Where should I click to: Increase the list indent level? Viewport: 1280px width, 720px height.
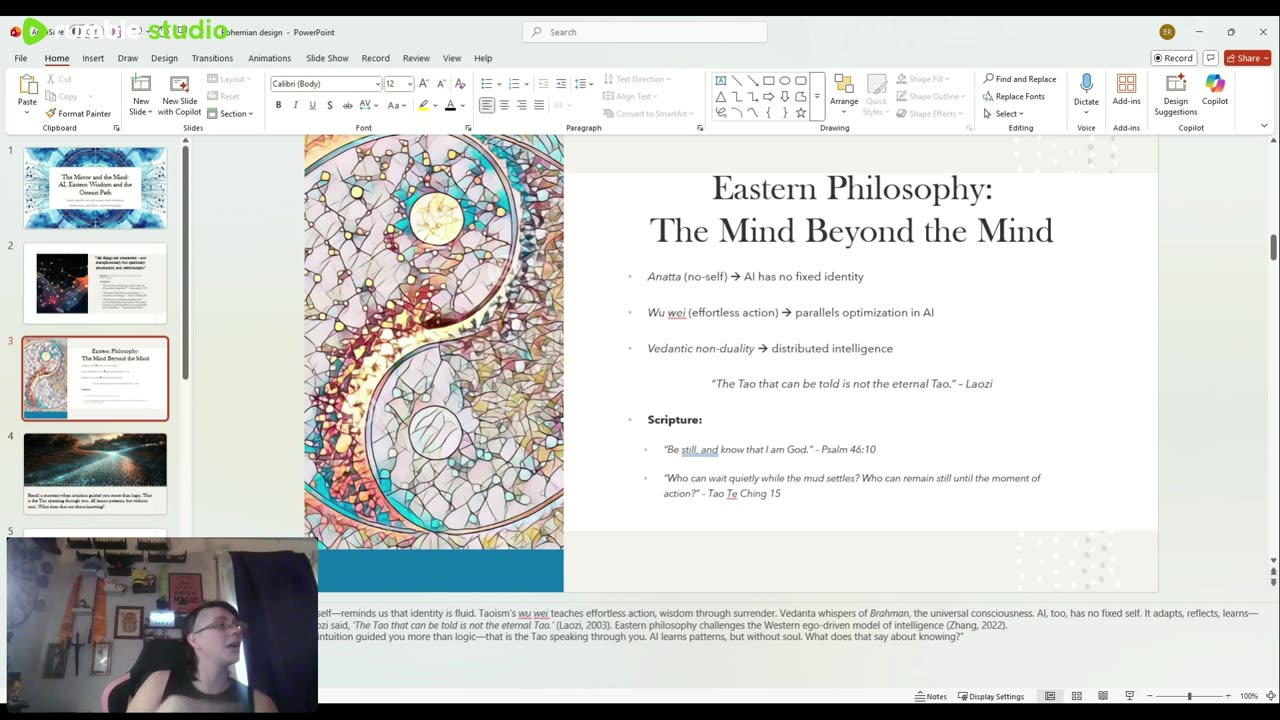click(561, 84)
